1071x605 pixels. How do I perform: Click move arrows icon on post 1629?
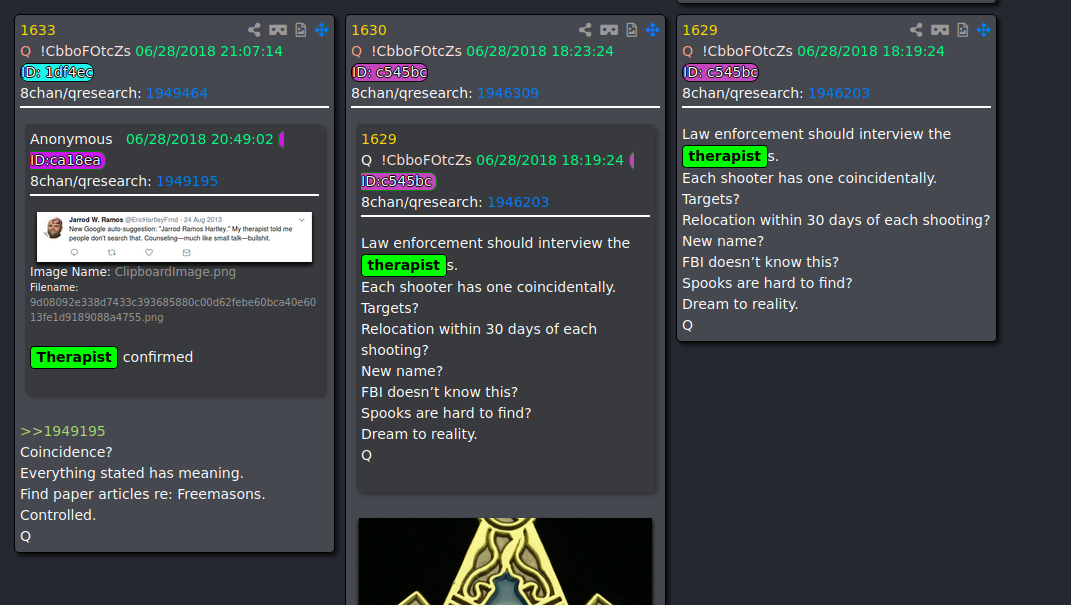(984, 30)
